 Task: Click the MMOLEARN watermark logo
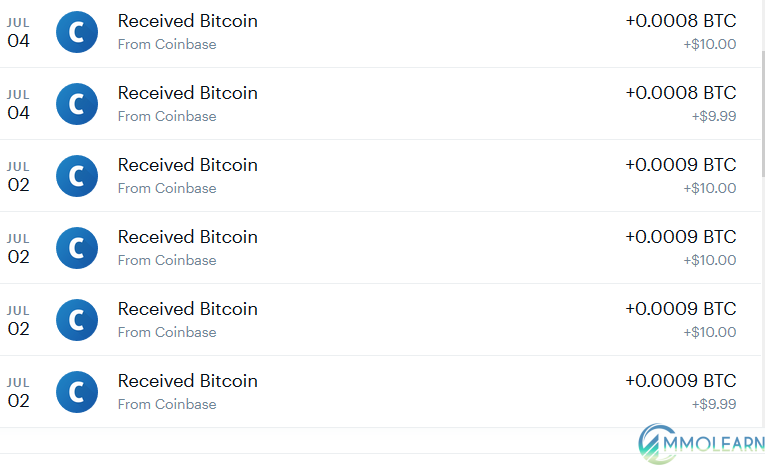[x=702, y=444]
